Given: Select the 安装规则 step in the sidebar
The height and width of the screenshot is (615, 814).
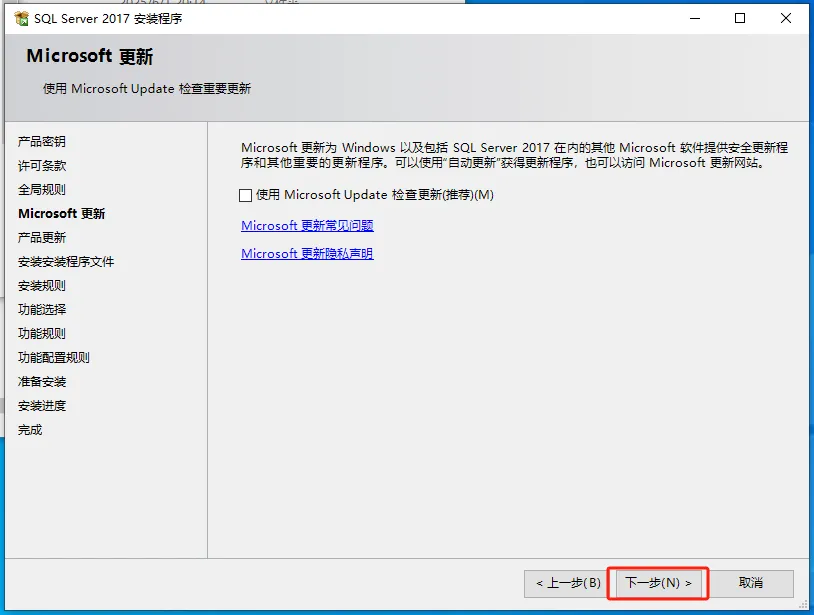Looking at the screenshot, I should 42,285.
